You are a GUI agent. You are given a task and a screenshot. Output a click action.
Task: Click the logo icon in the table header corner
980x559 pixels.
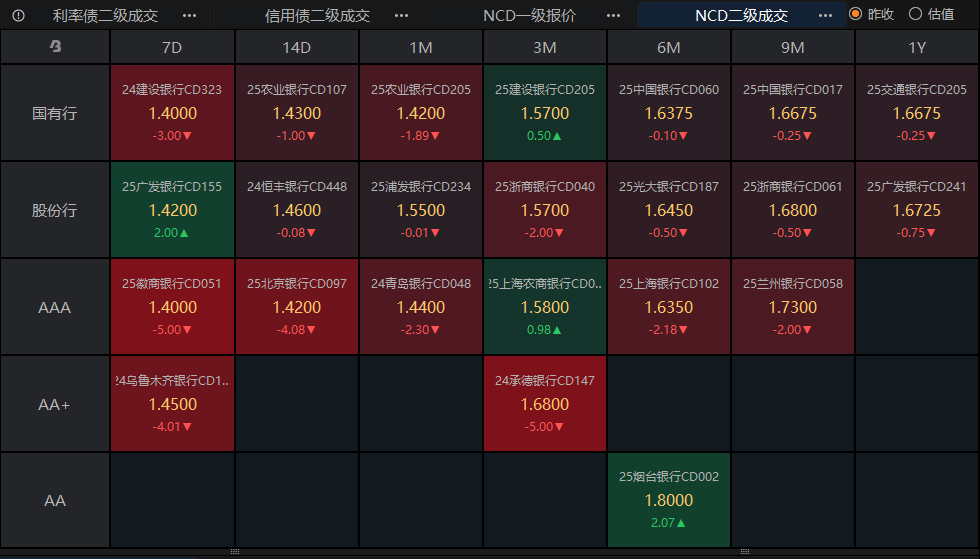click(x=56, y=46)
